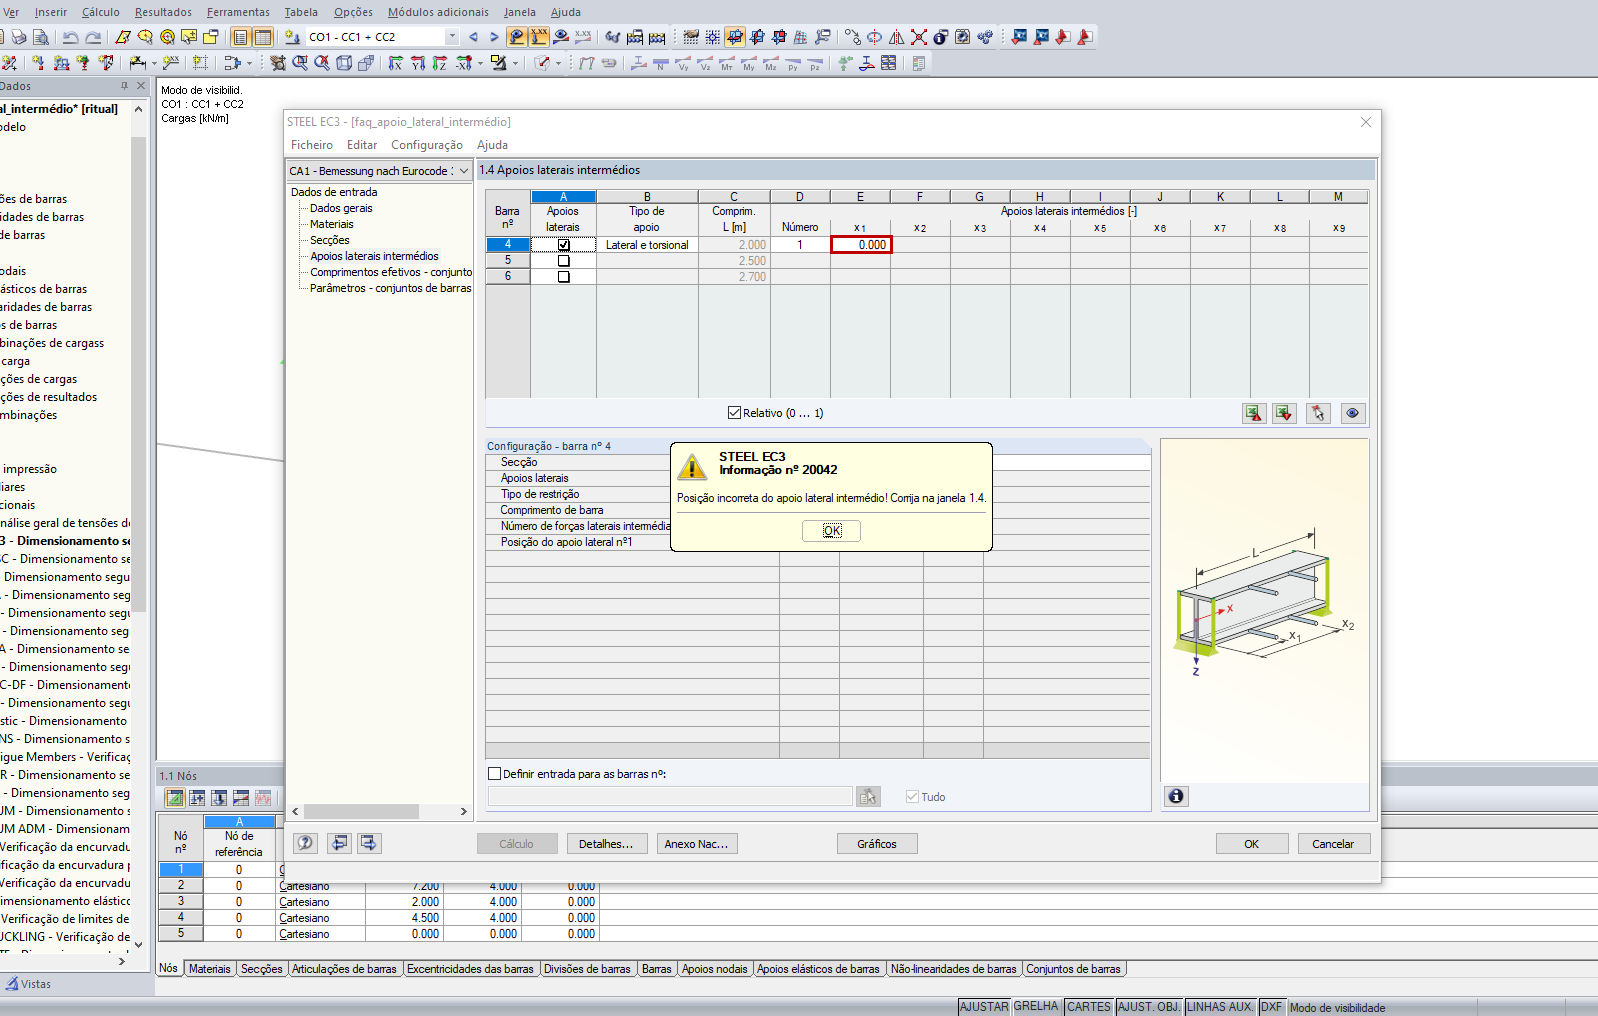Image resolution: width=1598 pixels, height=1016 pixels.
Task: Click the Undo arrow icon
Action: (x=70, y=37)
